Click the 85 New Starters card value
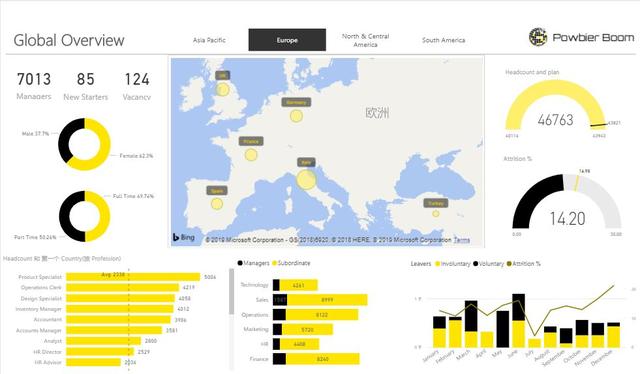Image resolution: width=640 pixels, height=374 pixels. coord(86,79)
